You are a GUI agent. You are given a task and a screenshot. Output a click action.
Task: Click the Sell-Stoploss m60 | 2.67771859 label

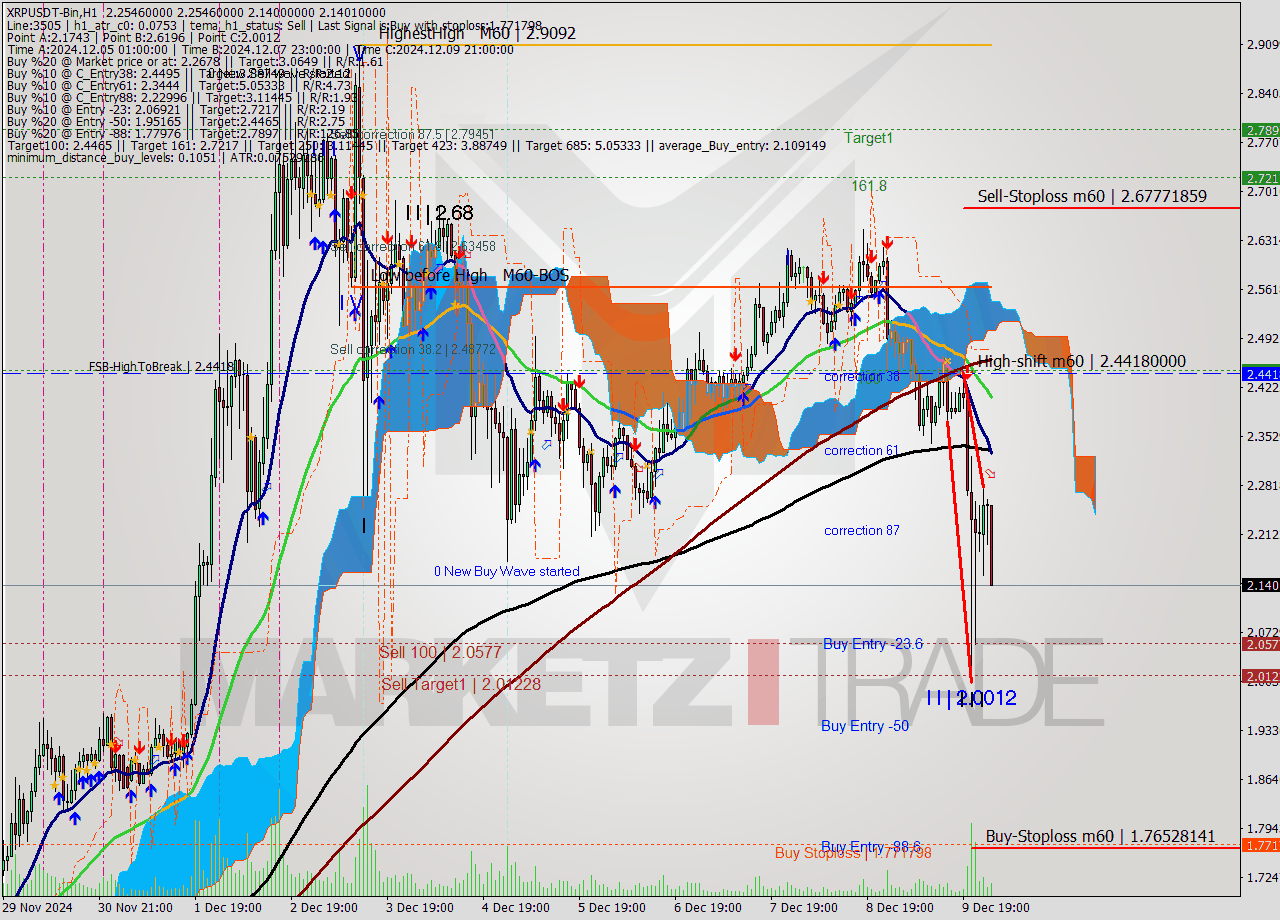(x=1092, y=197)
